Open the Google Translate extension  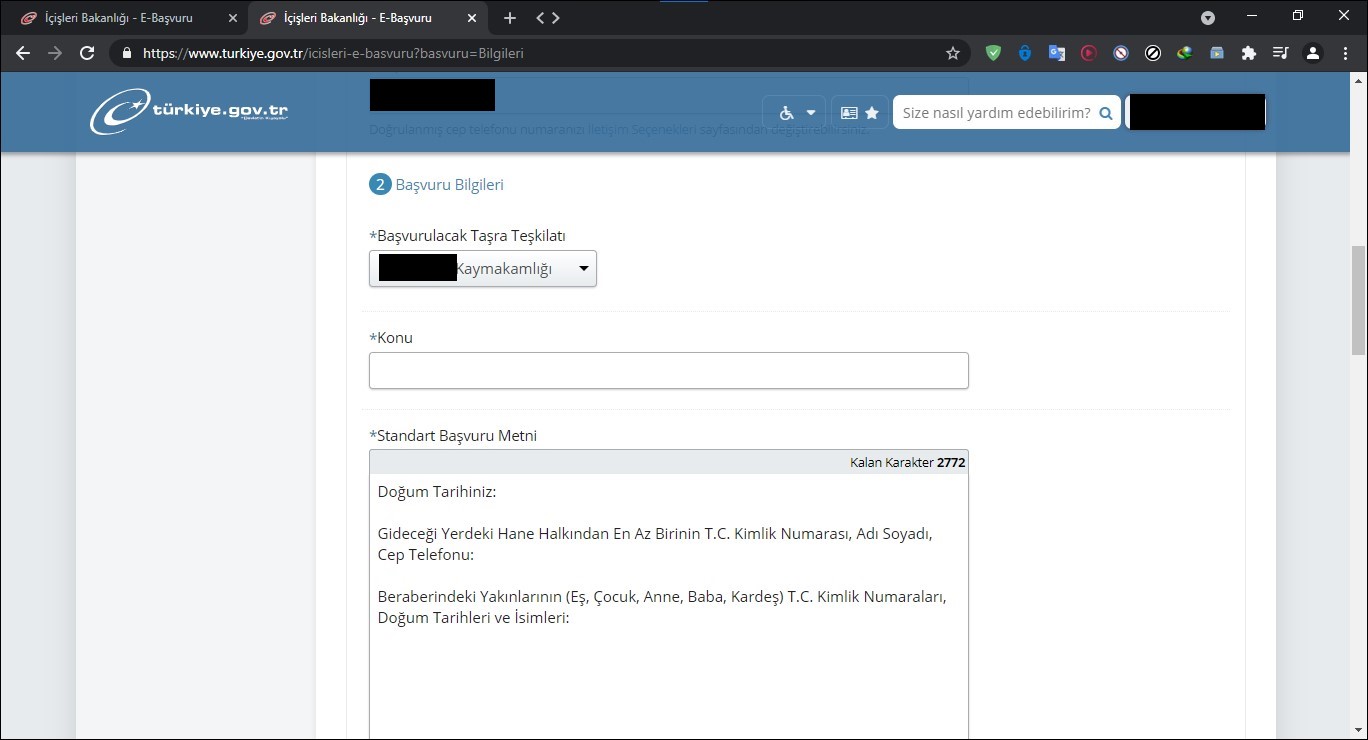(x=1057, y=53)
